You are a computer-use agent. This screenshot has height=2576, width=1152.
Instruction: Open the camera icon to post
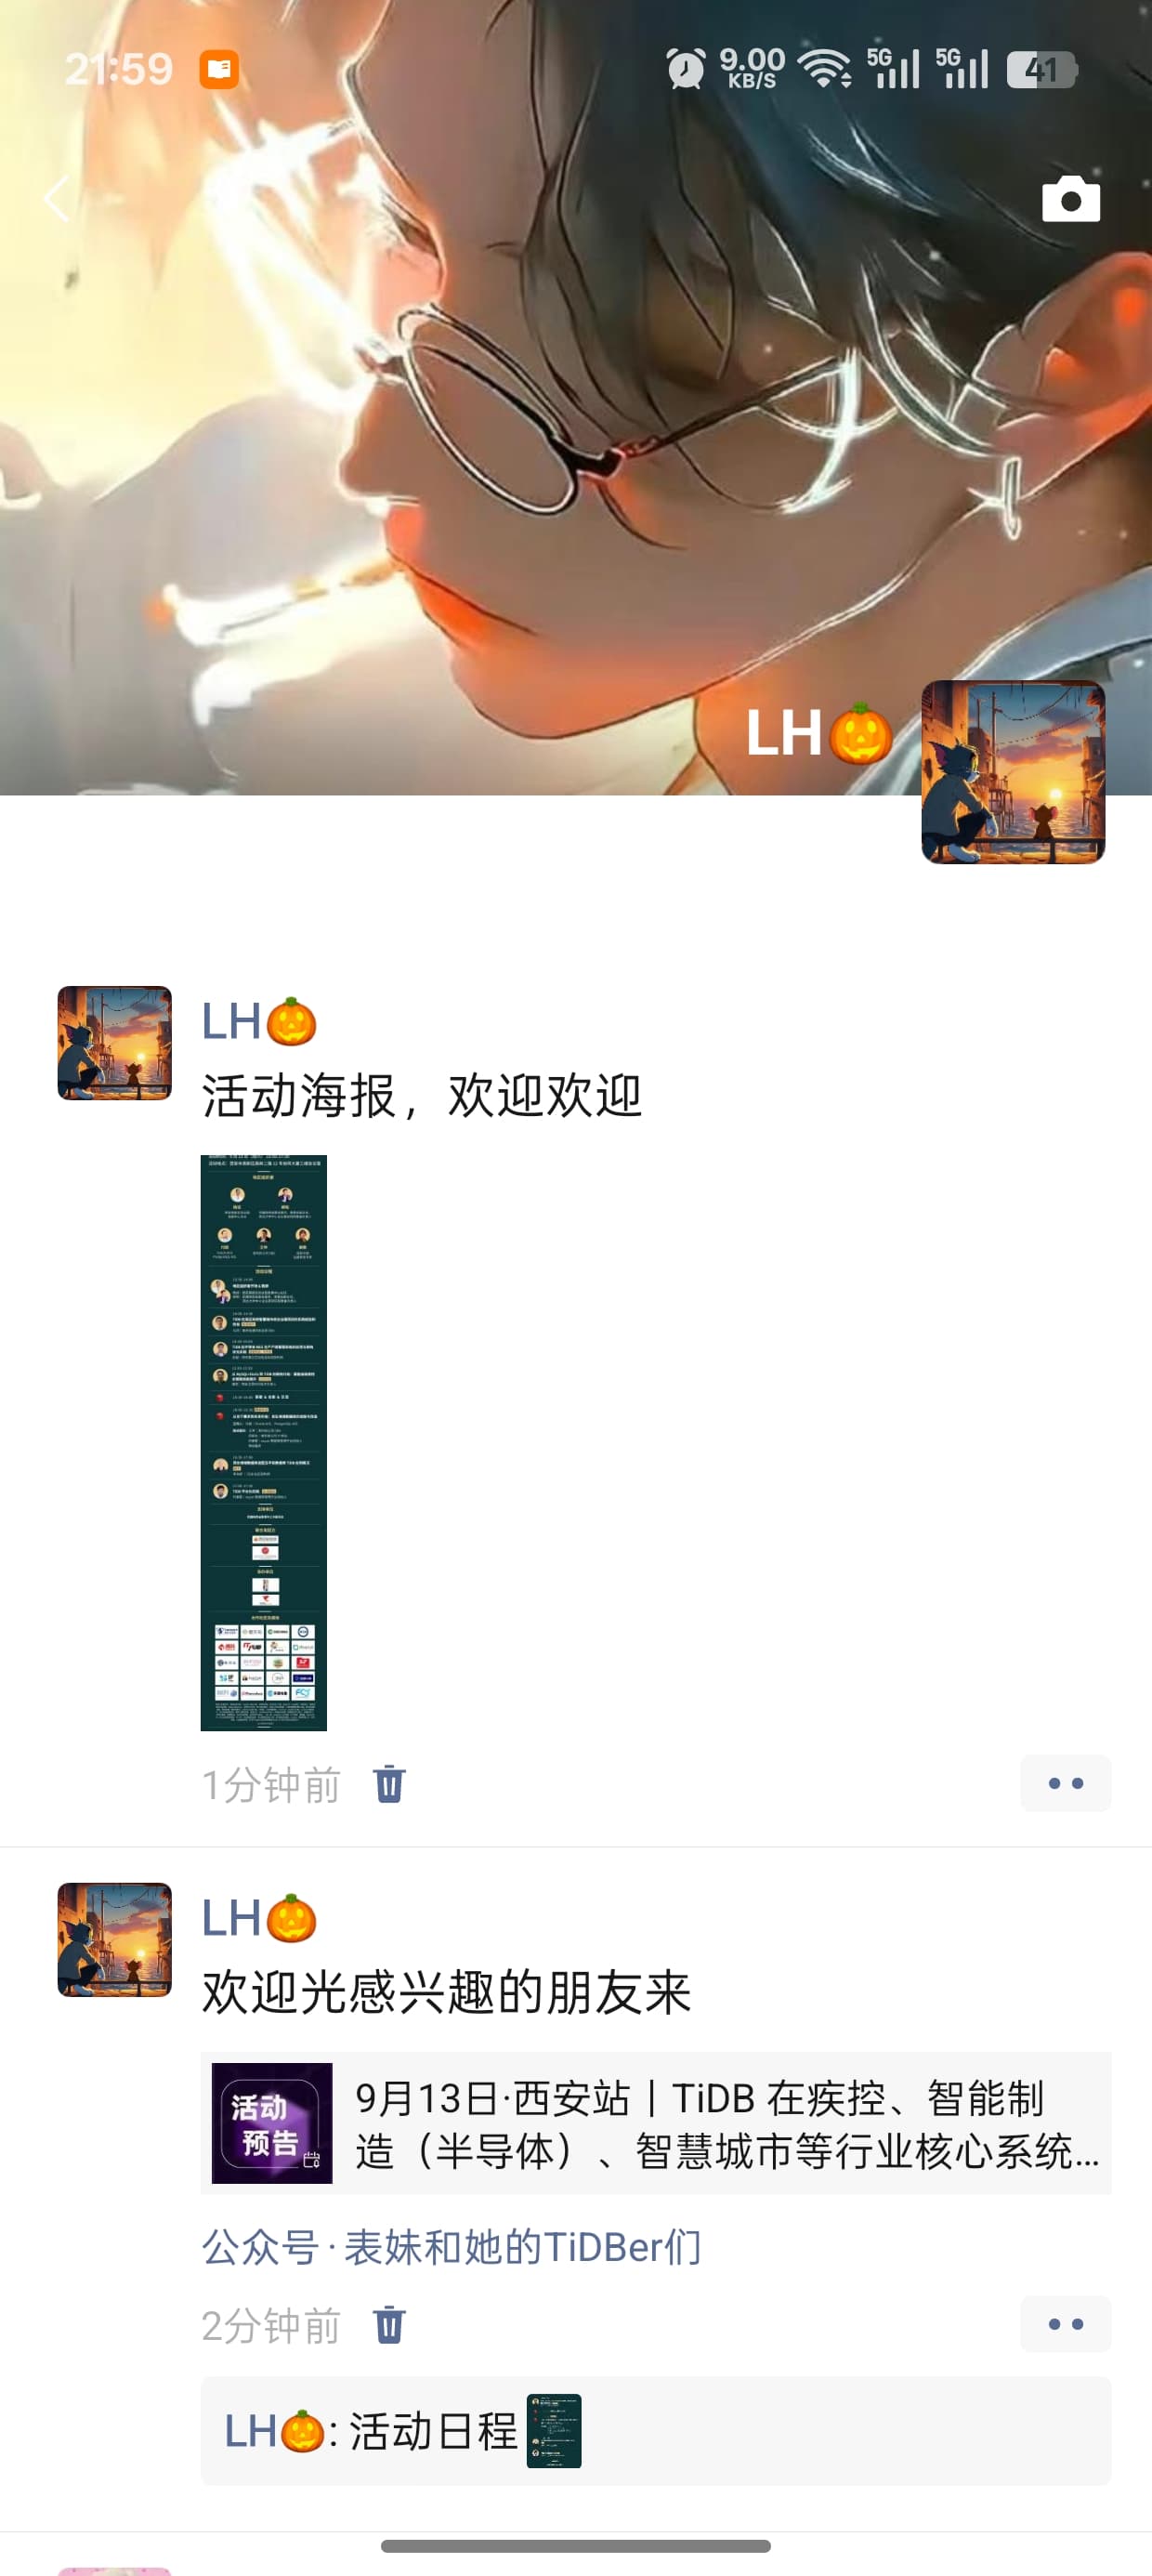tap(1071, 199)
